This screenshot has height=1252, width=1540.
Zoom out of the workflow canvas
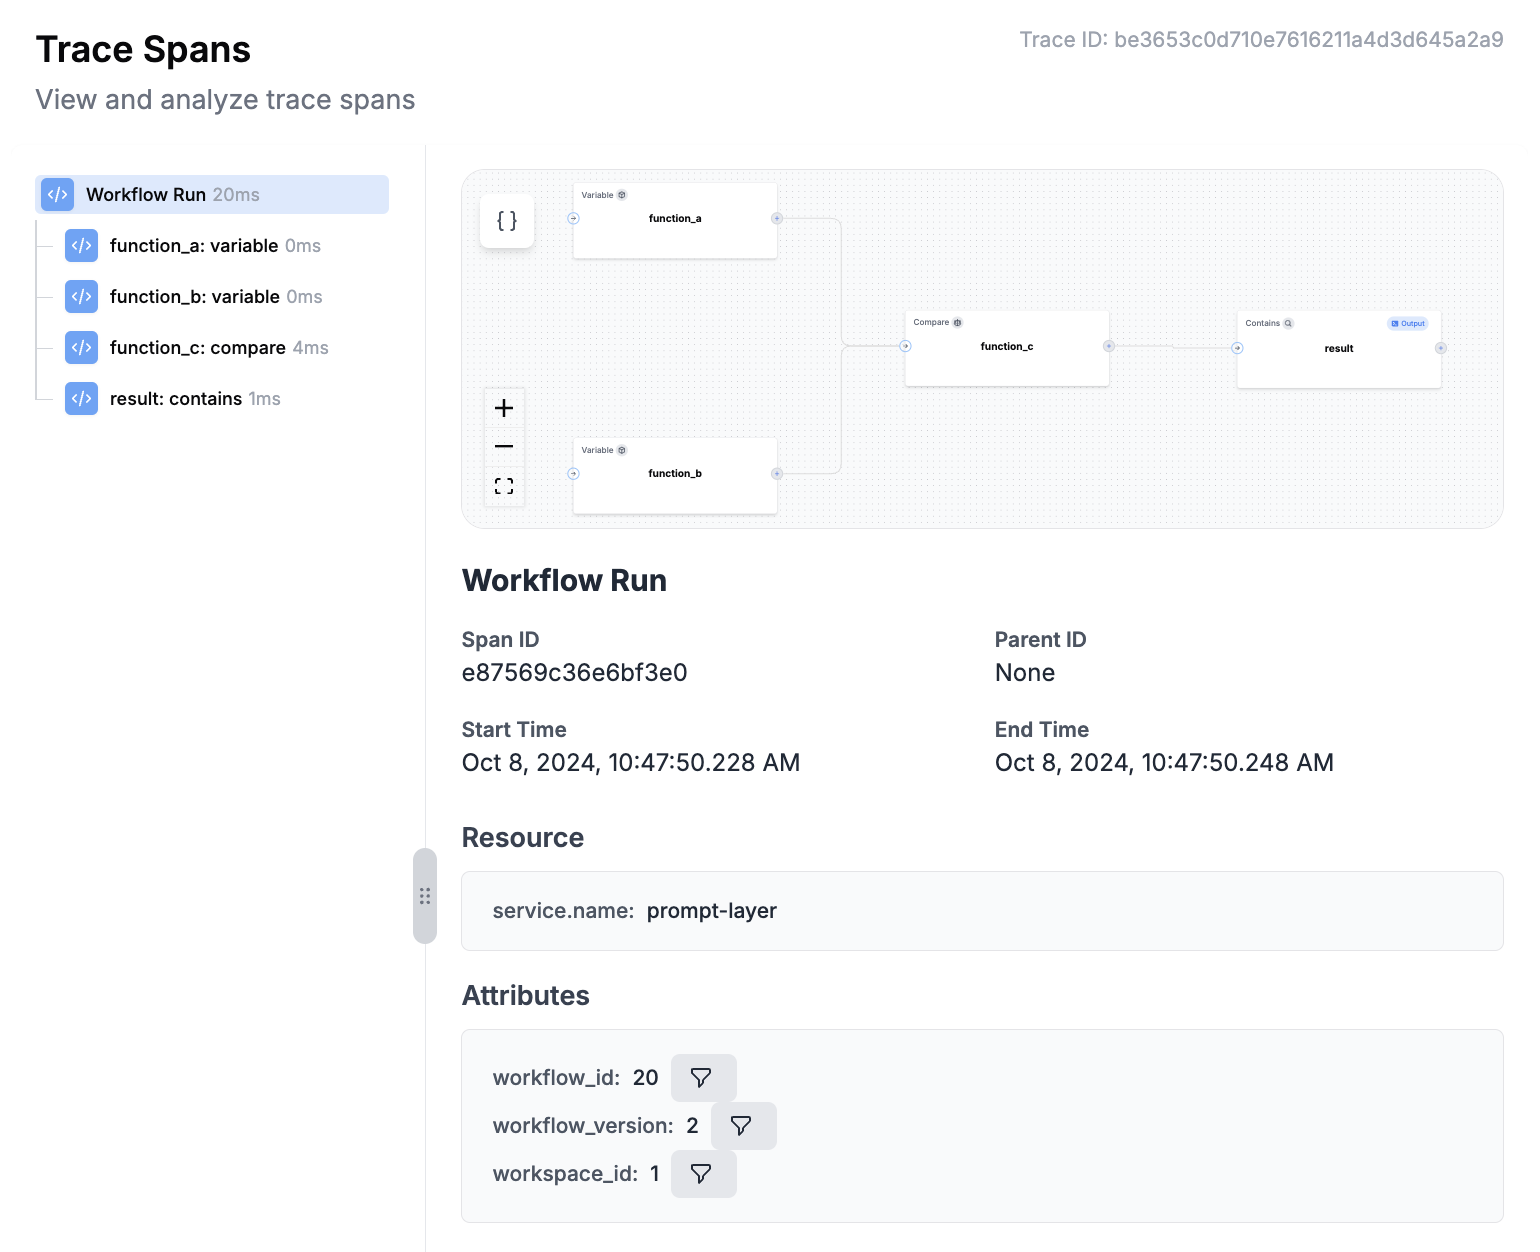[x=504, y=447]
